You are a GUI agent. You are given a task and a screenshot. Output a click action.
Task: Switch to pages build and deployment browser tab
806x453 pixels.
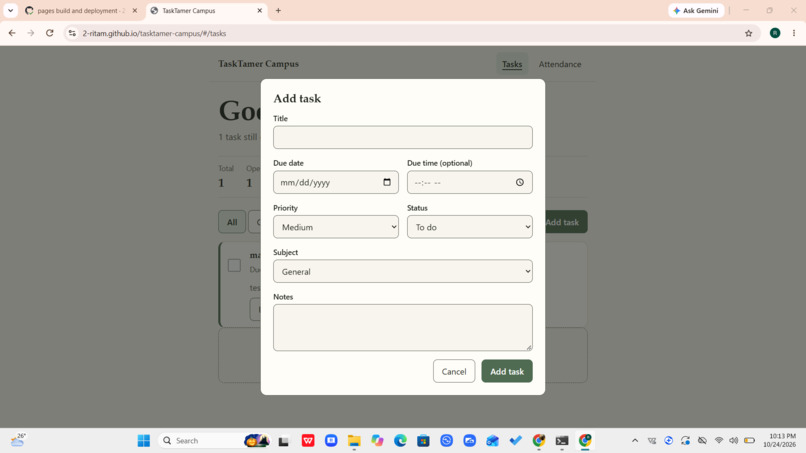[82, 10]
